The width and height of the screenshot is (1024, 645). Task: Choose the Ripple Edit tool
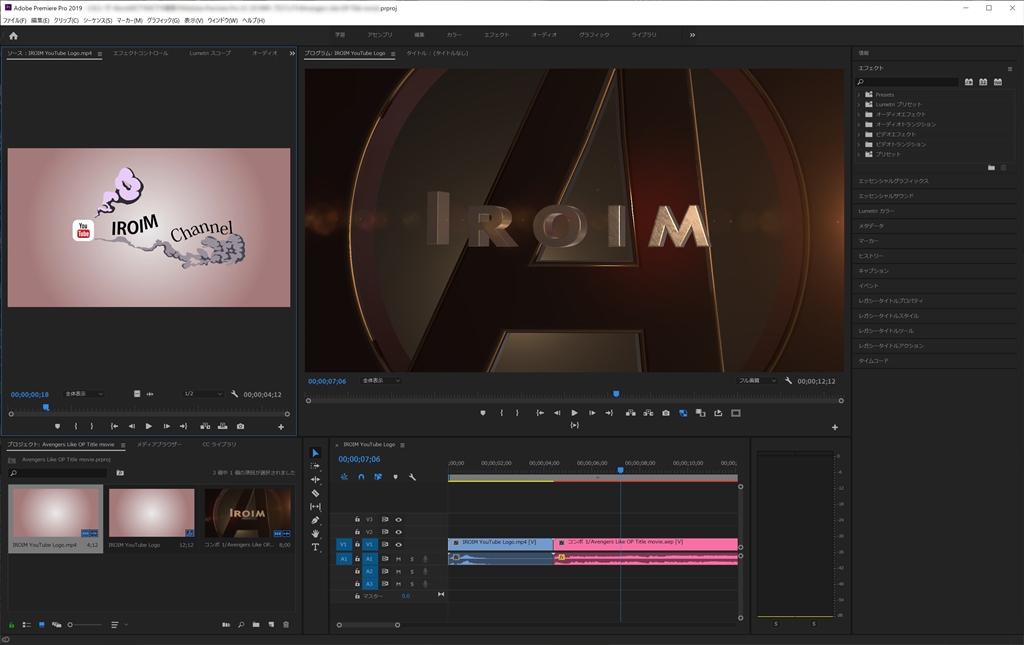coord(316,480)
